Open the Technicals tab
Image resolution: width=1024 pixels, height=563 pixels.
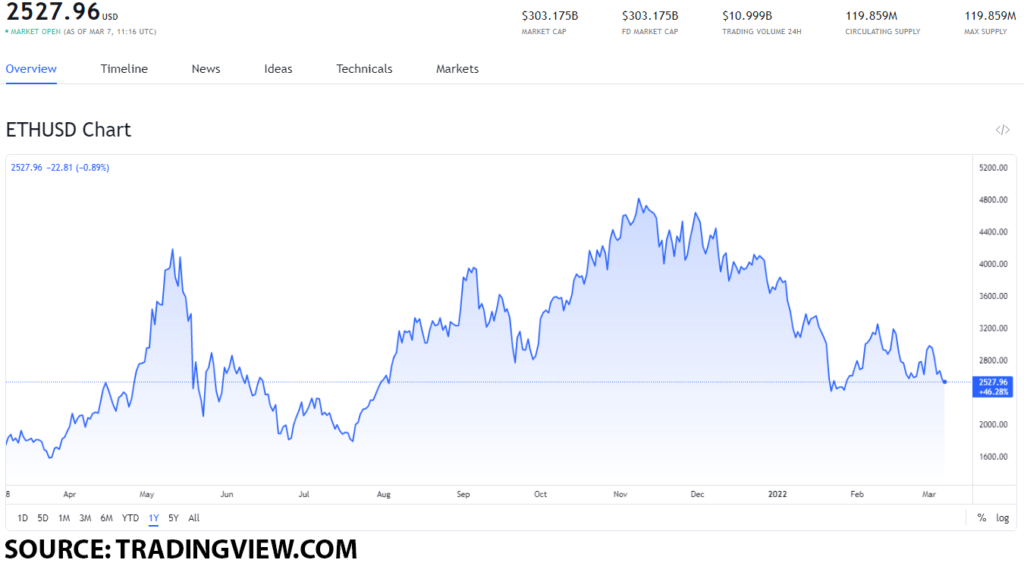(x=364, y=69)
